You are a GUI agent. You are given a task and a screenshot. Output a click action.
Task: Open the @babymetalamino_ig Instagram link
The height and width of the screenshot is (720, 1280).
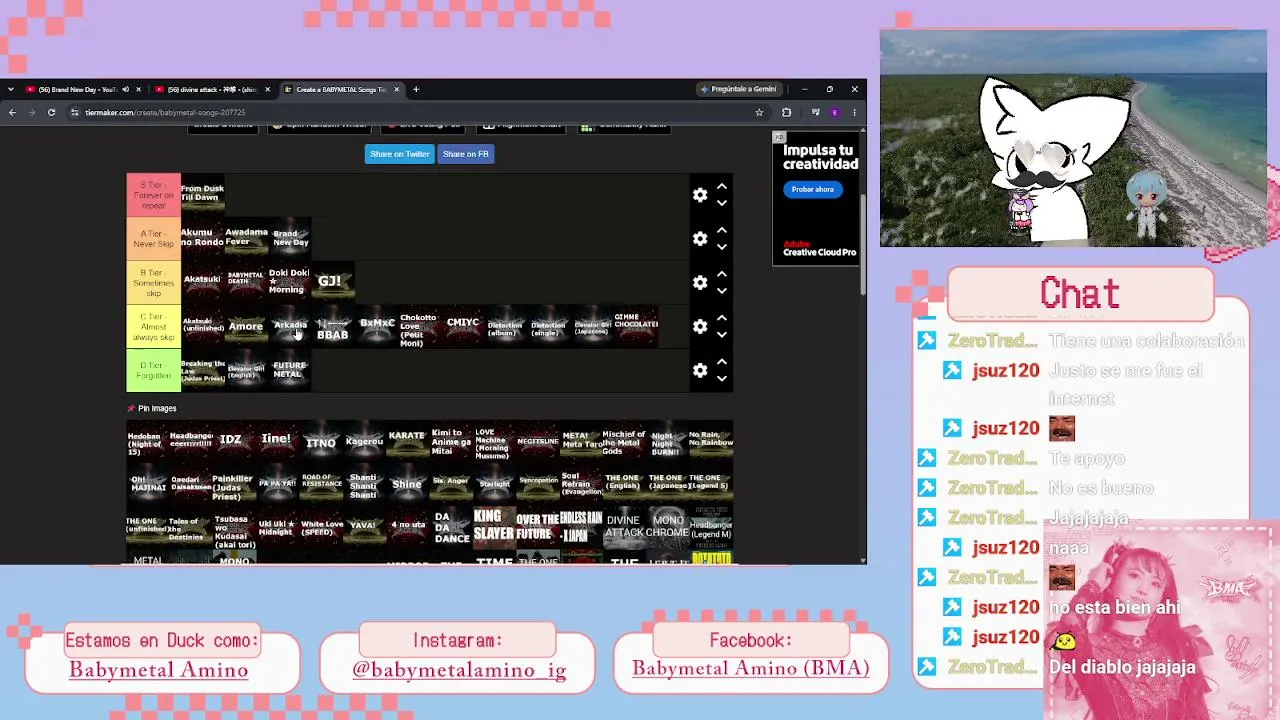[x=459, y=670]
